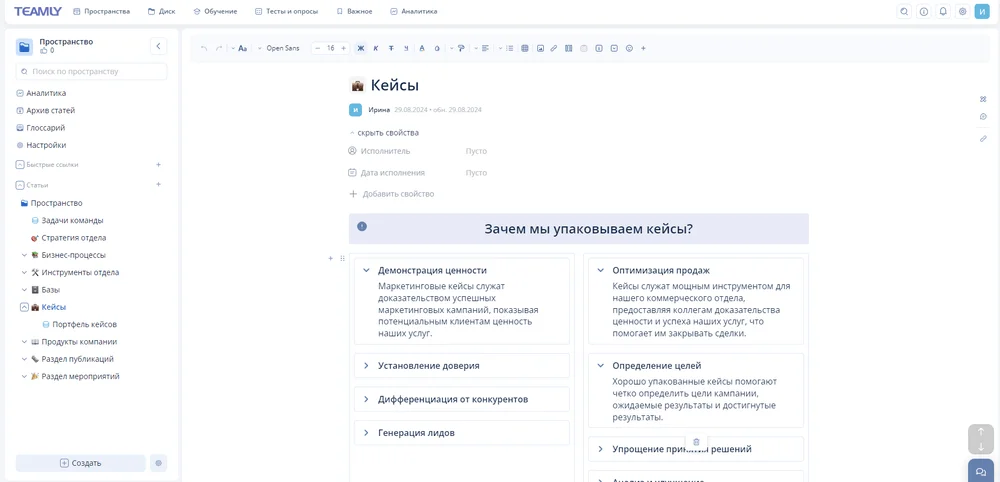Collapse the Демонстрация ценности block
The width and height of the screenshot is (1000, 482).
[367, 270]
